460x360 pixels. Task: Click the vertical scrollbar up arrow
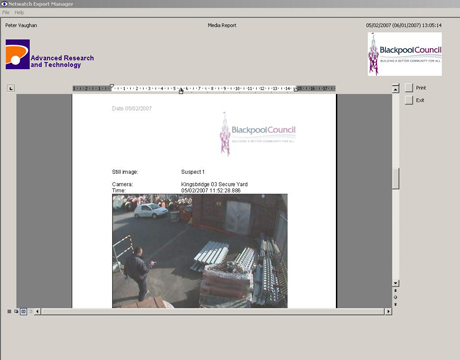[395, 89]
